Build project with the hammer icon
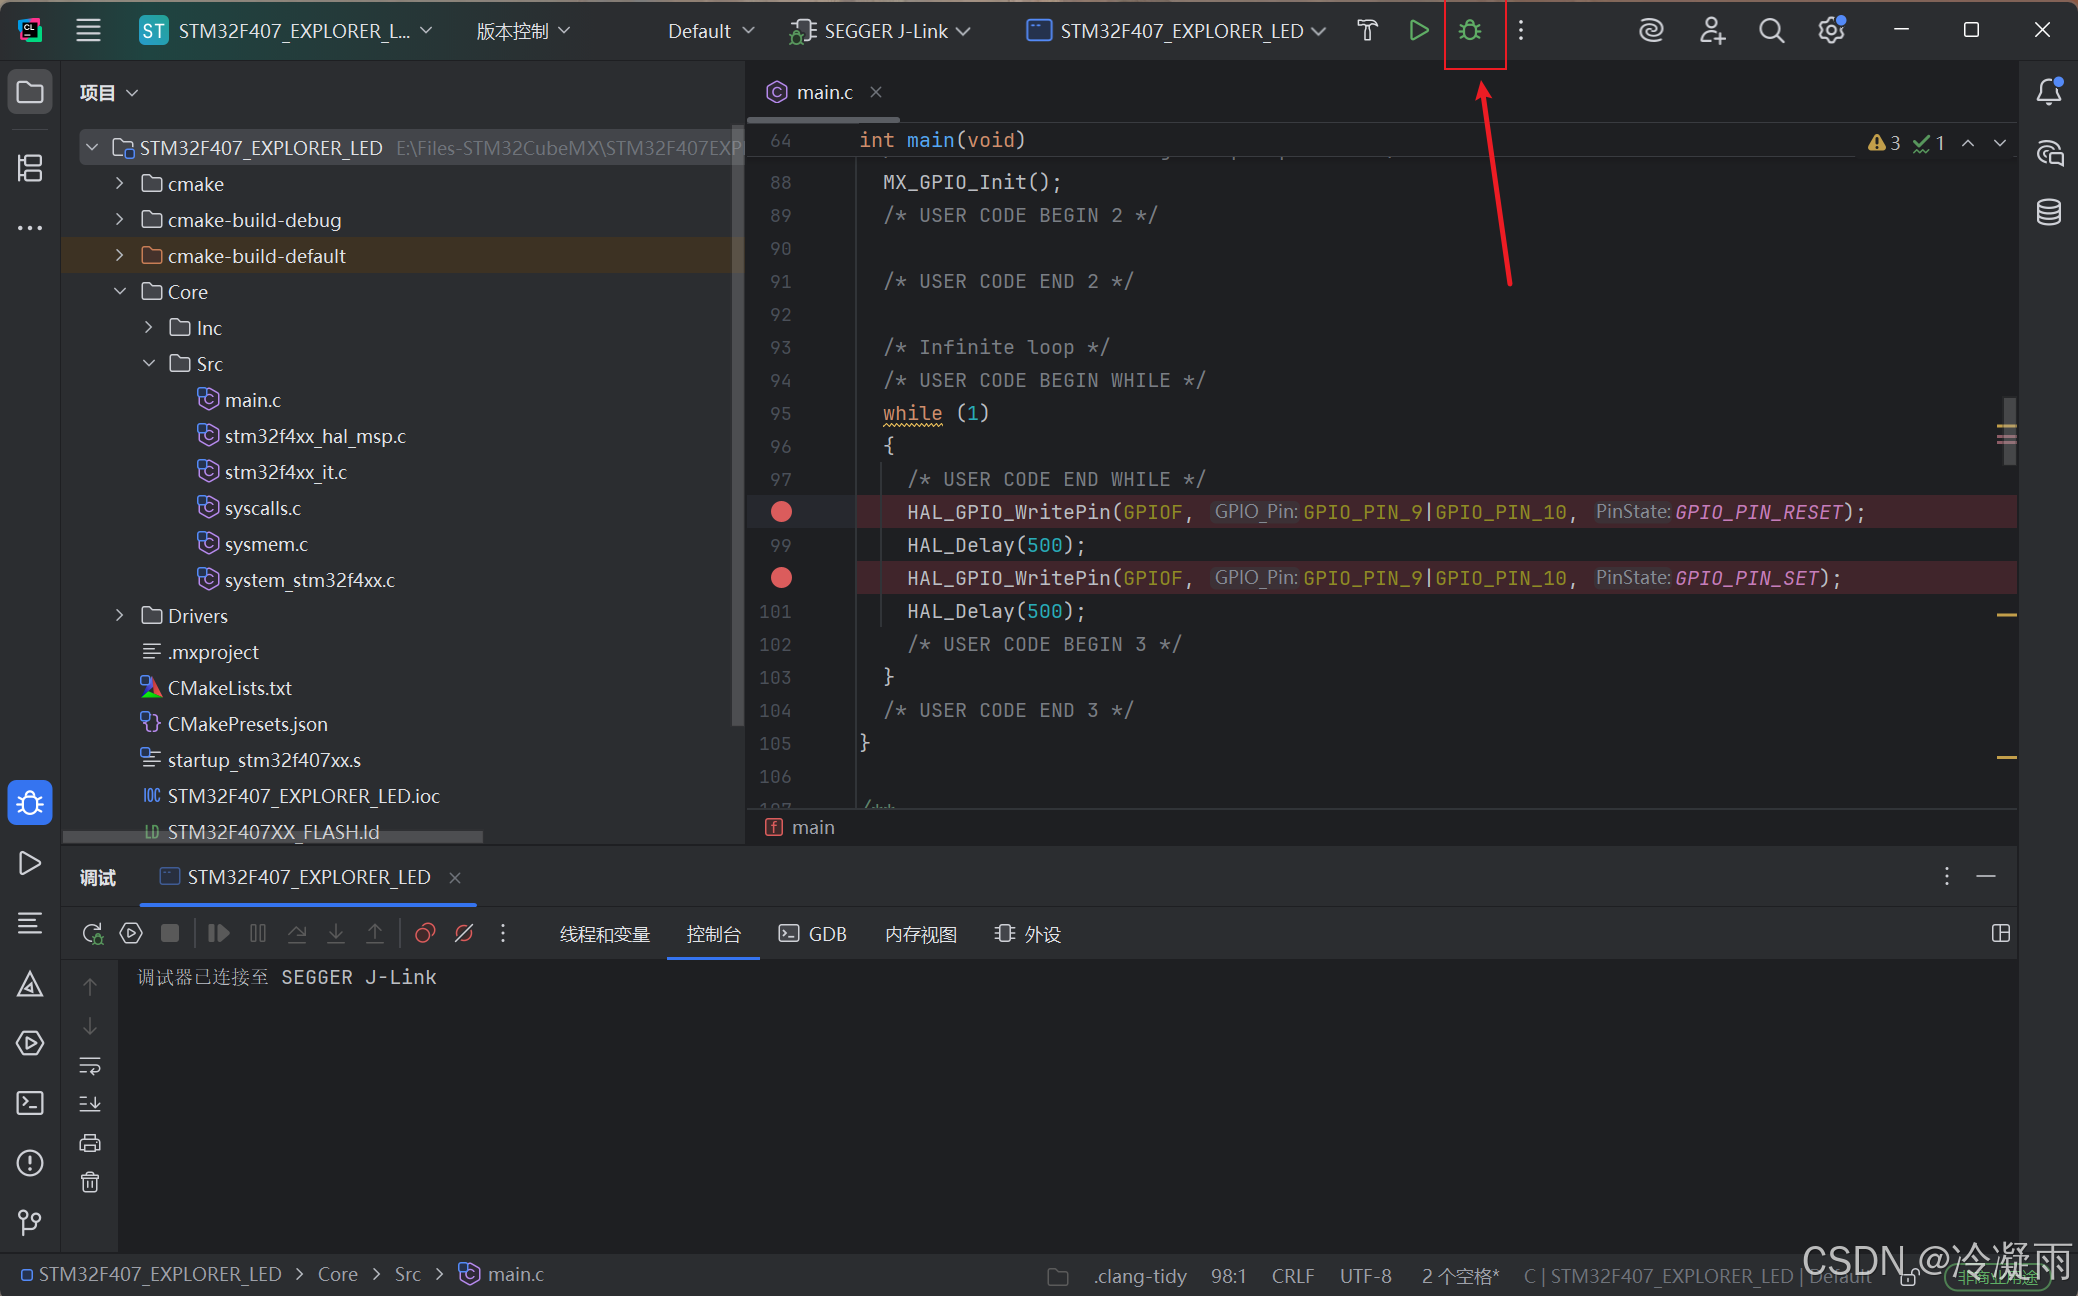This screenshot has height=1296, width=2078. (1367, 30)
